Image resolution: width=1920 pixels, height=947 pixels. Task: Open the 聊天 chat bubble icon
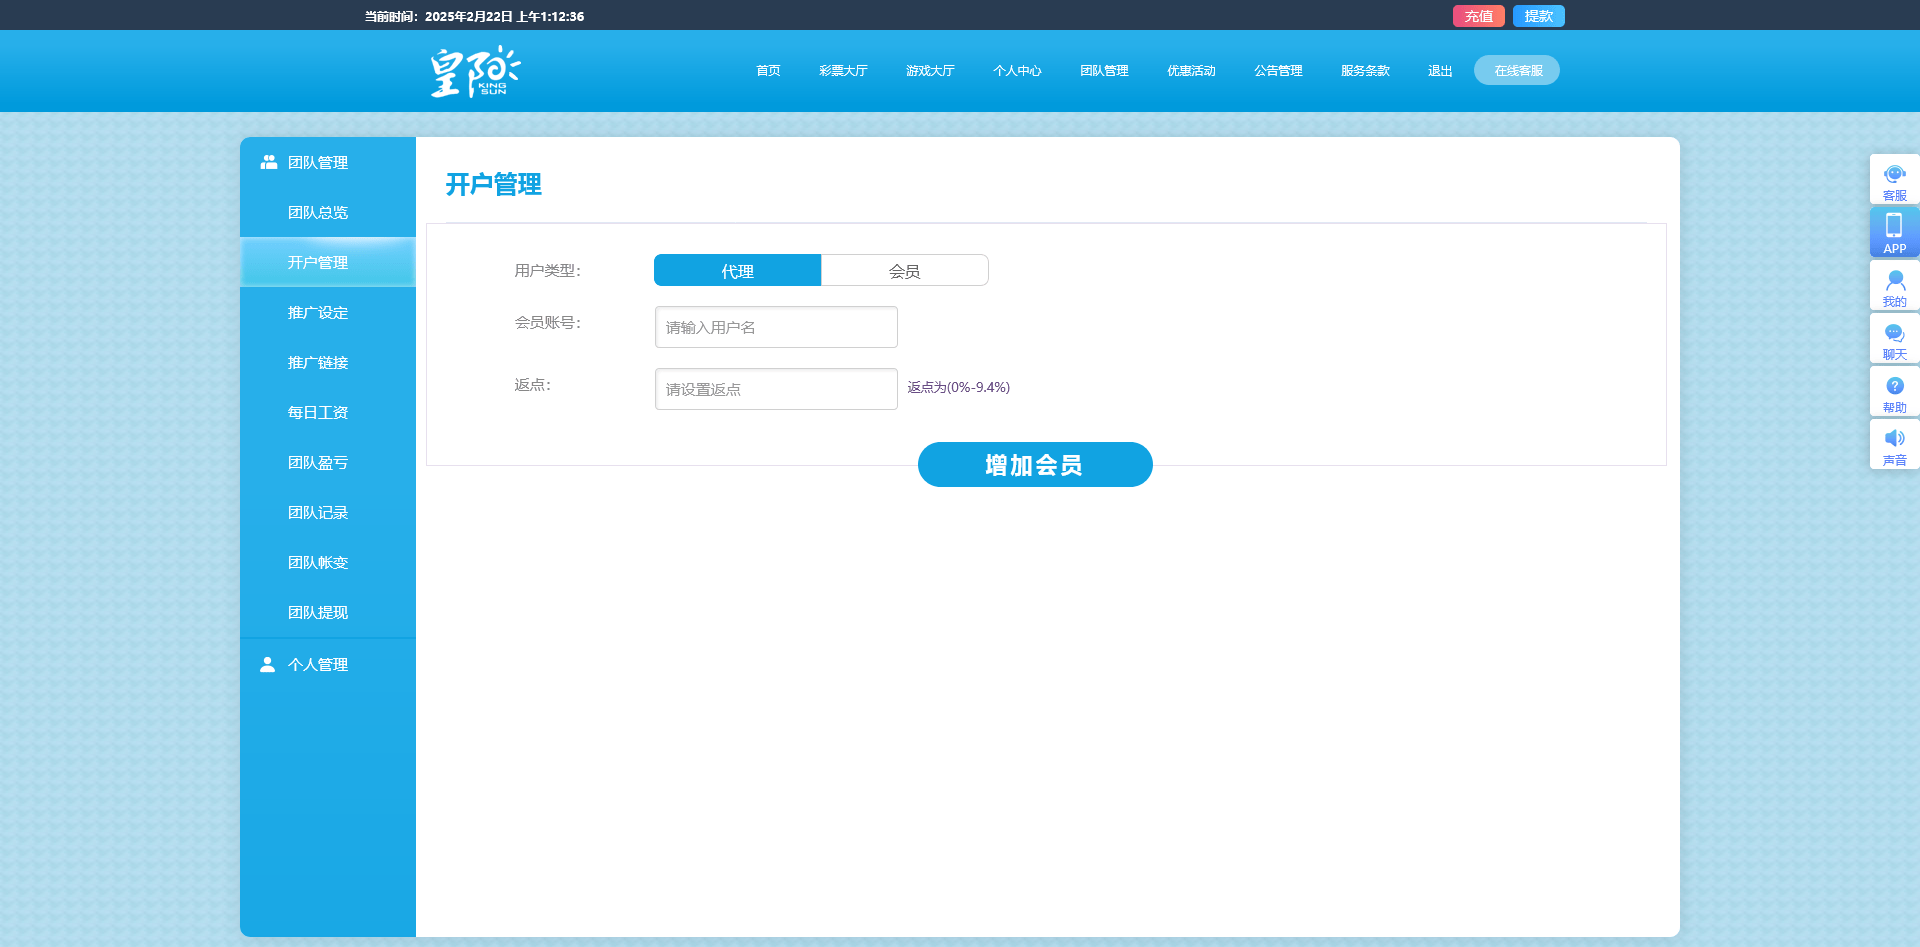coord(1894,333)
